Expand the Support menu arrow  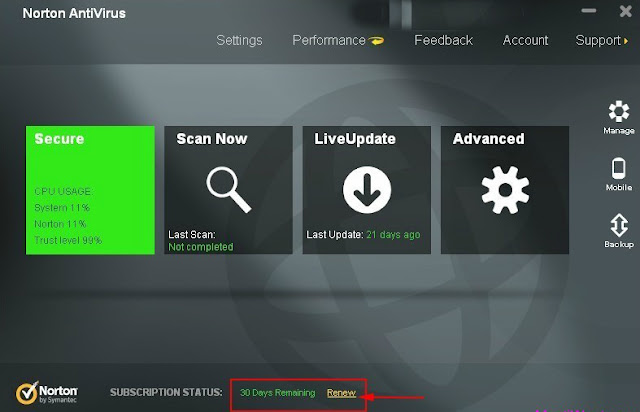pos(626,41)
